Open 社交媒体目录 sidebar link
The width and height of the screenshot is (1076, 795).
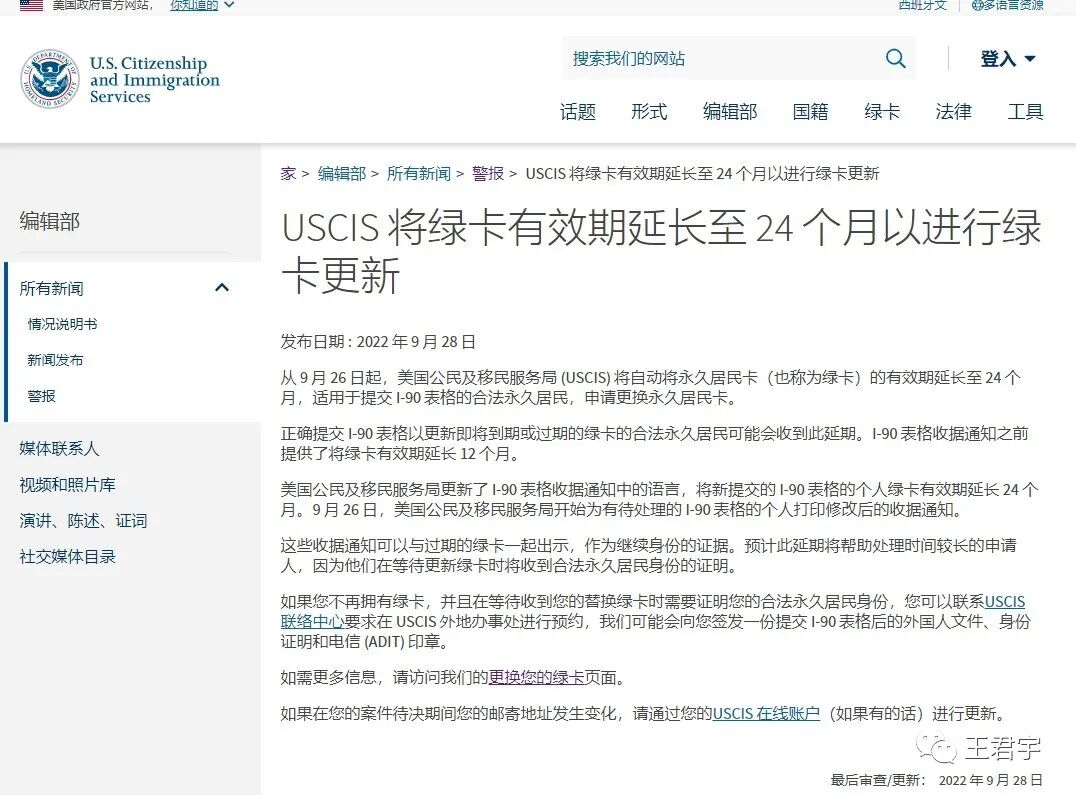(x=67, y=556)
